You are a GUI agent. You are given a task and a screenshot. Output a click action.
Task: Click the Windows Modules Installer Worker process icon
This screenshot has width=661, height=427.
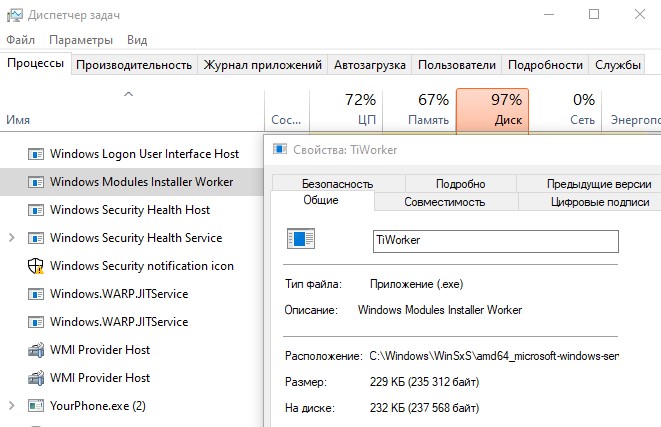36,182
